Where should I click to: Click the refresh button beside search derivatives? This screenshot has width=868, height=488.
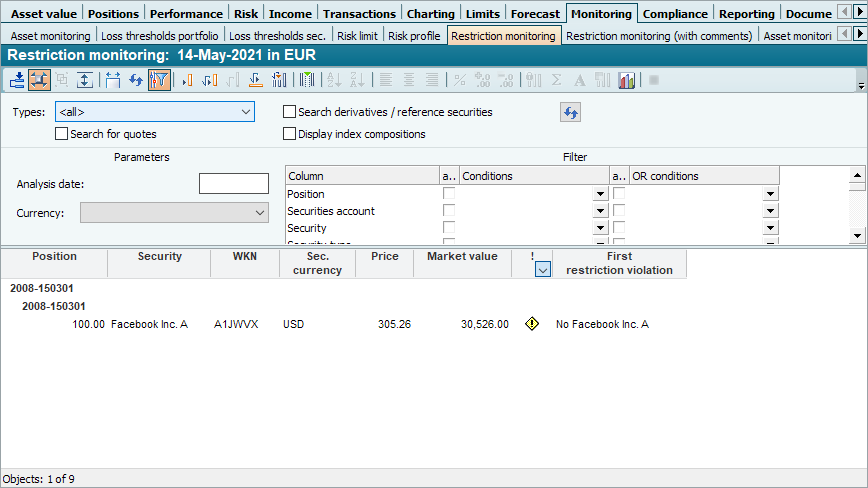570,113
